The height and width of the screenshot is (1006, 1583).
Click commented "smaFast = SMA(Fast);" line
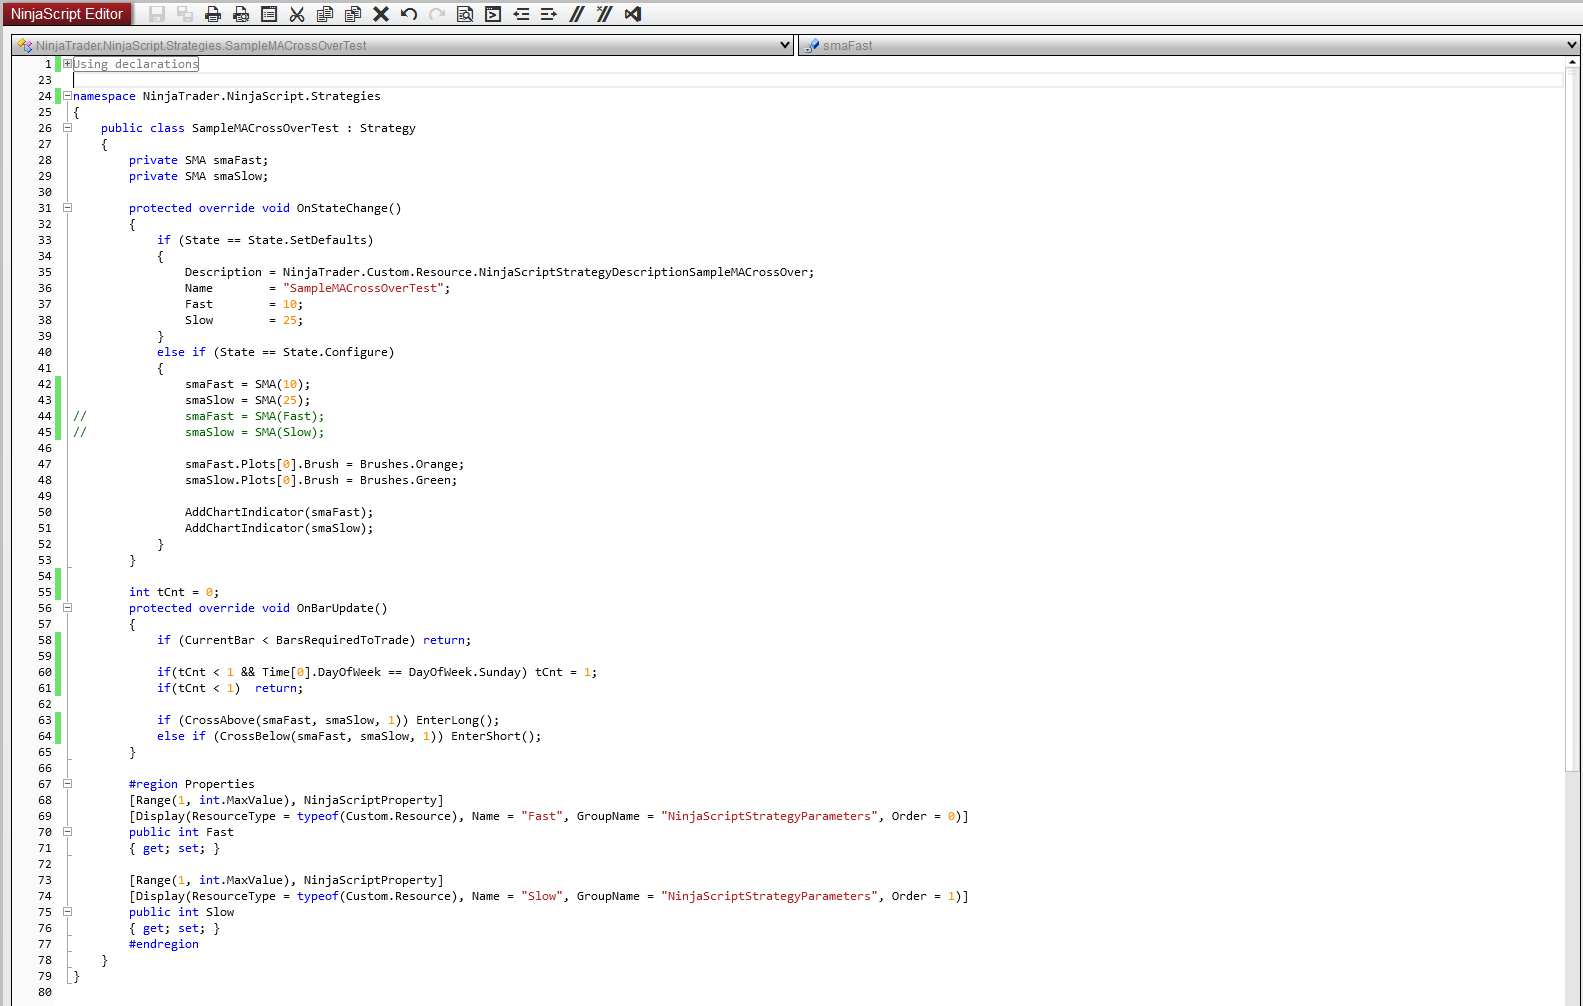254,416
